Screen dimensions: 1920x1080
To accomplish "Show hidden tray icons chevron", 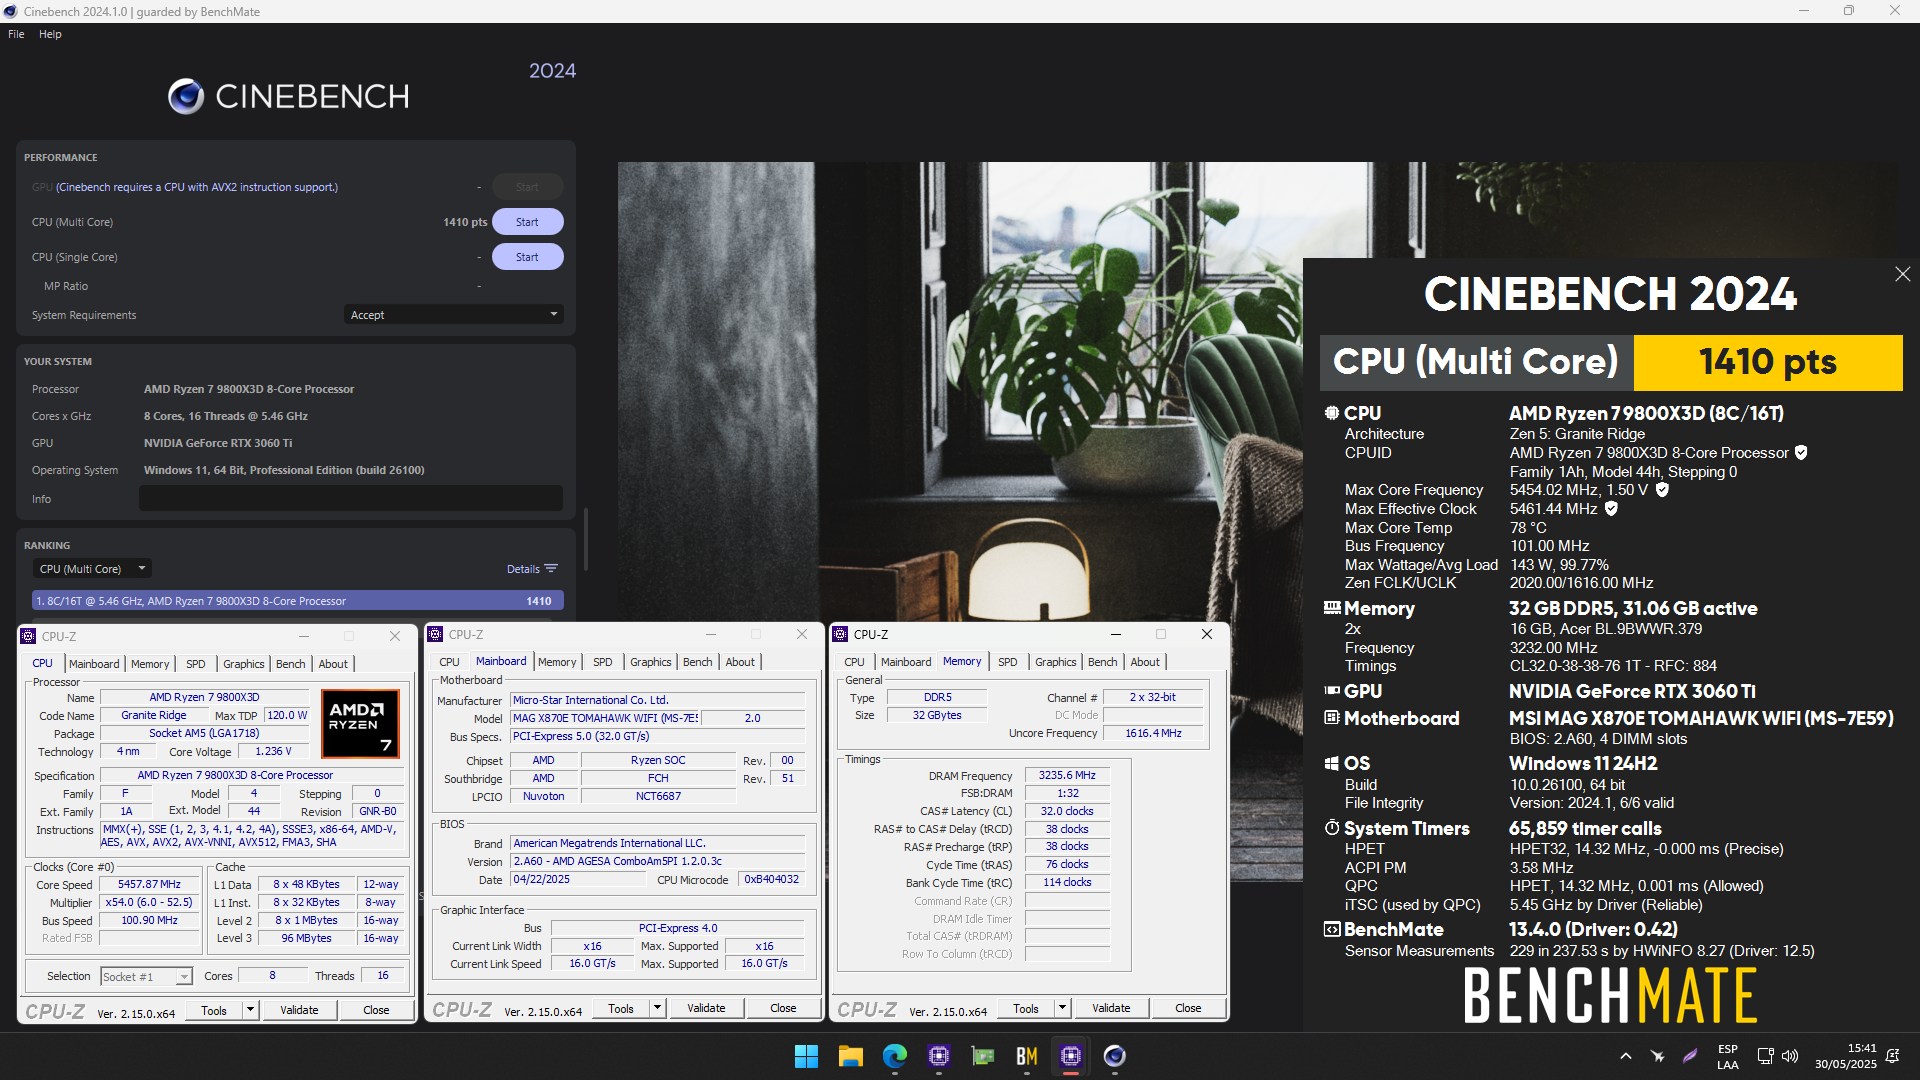I will (1626, 1056).
